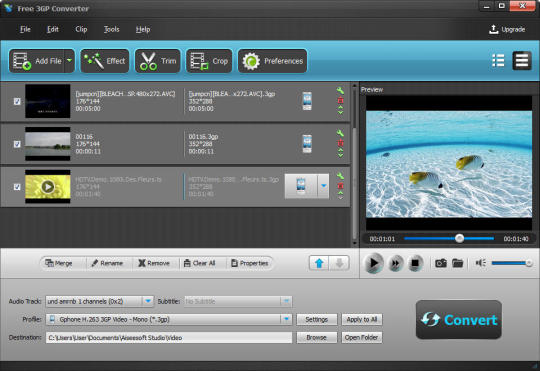
Task: Uncheck the BLEACH video row checkbox
Action: (x=17, y=101)
